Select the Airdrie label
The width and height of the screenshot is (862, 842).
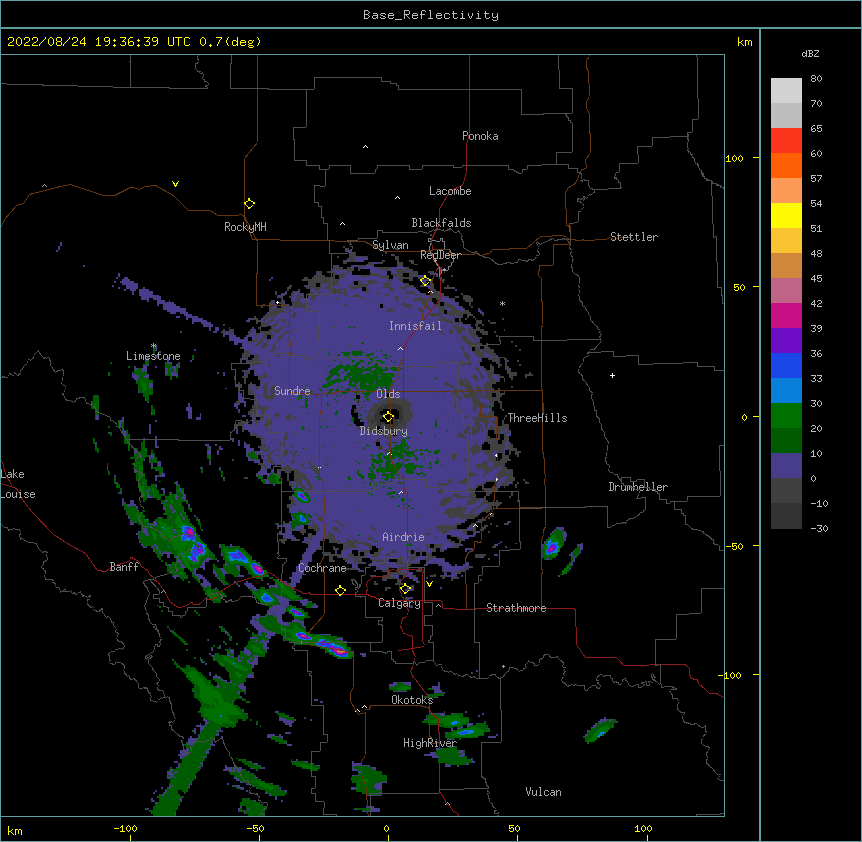(403, 537)
